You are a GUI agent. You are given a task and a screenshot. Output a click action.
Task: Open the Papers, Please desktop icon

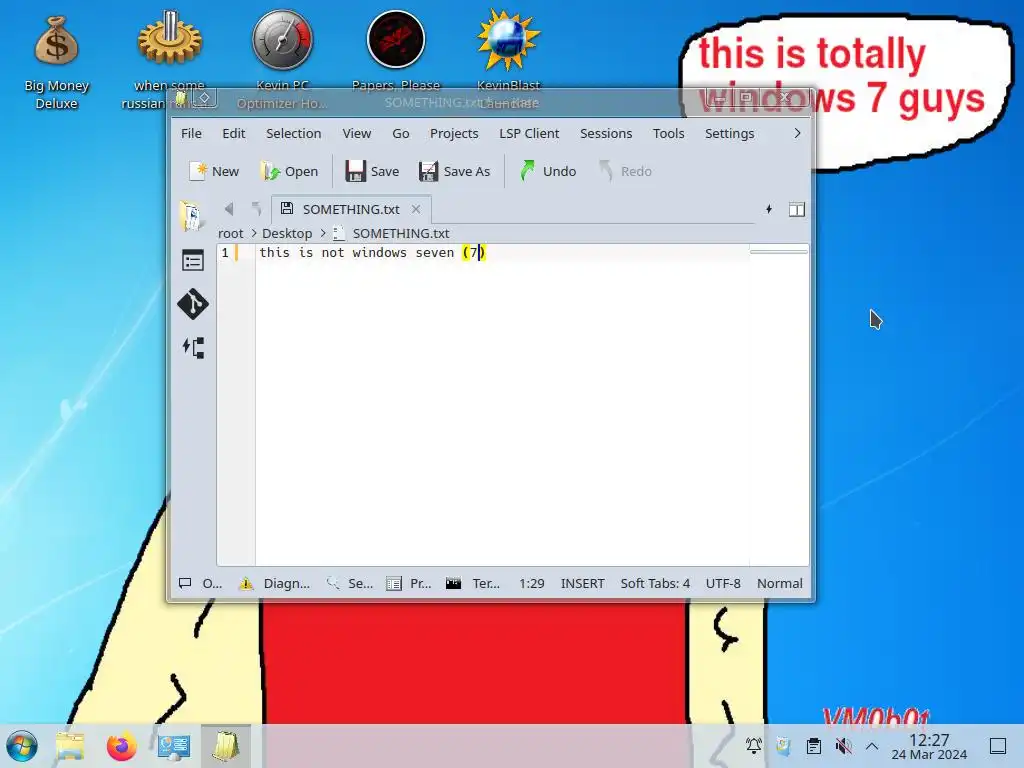click(396, 51)
